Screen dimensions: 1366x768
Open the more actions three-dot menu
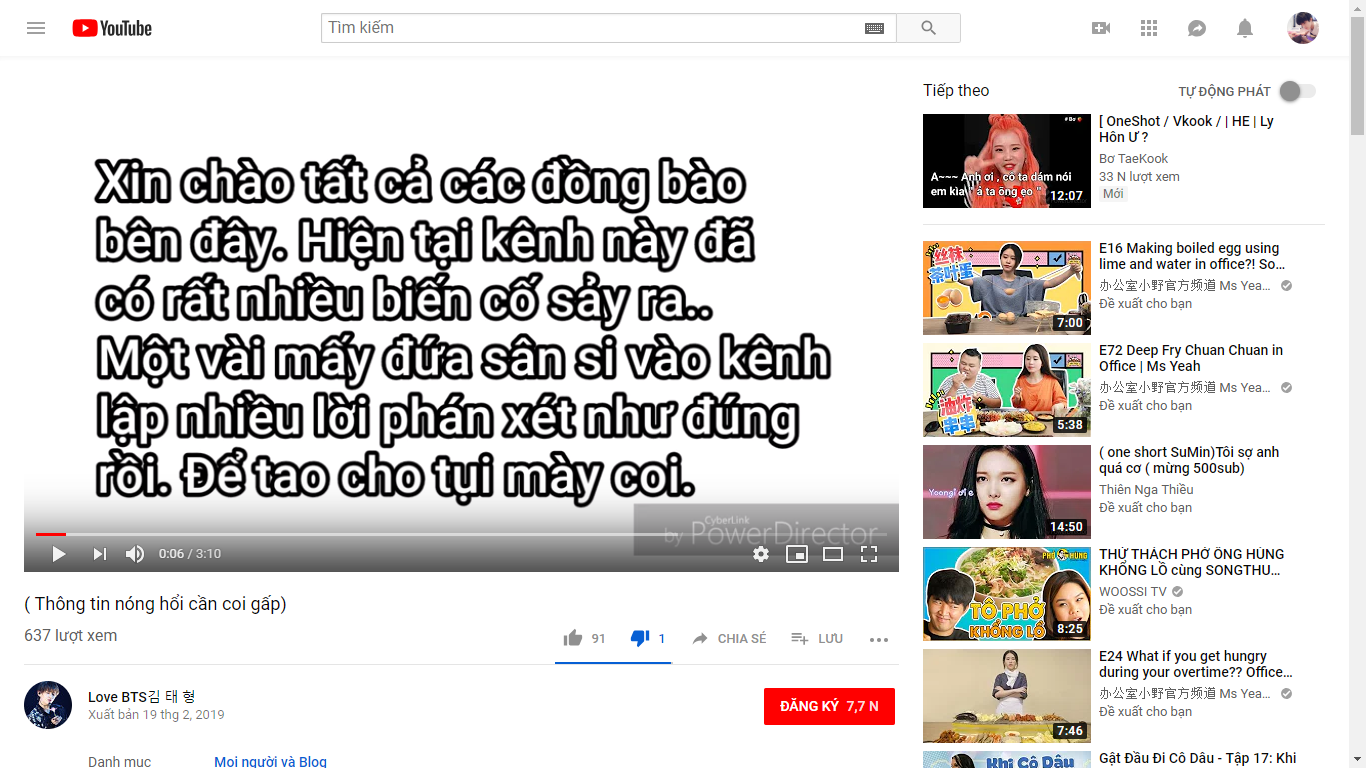pos(879,640)
